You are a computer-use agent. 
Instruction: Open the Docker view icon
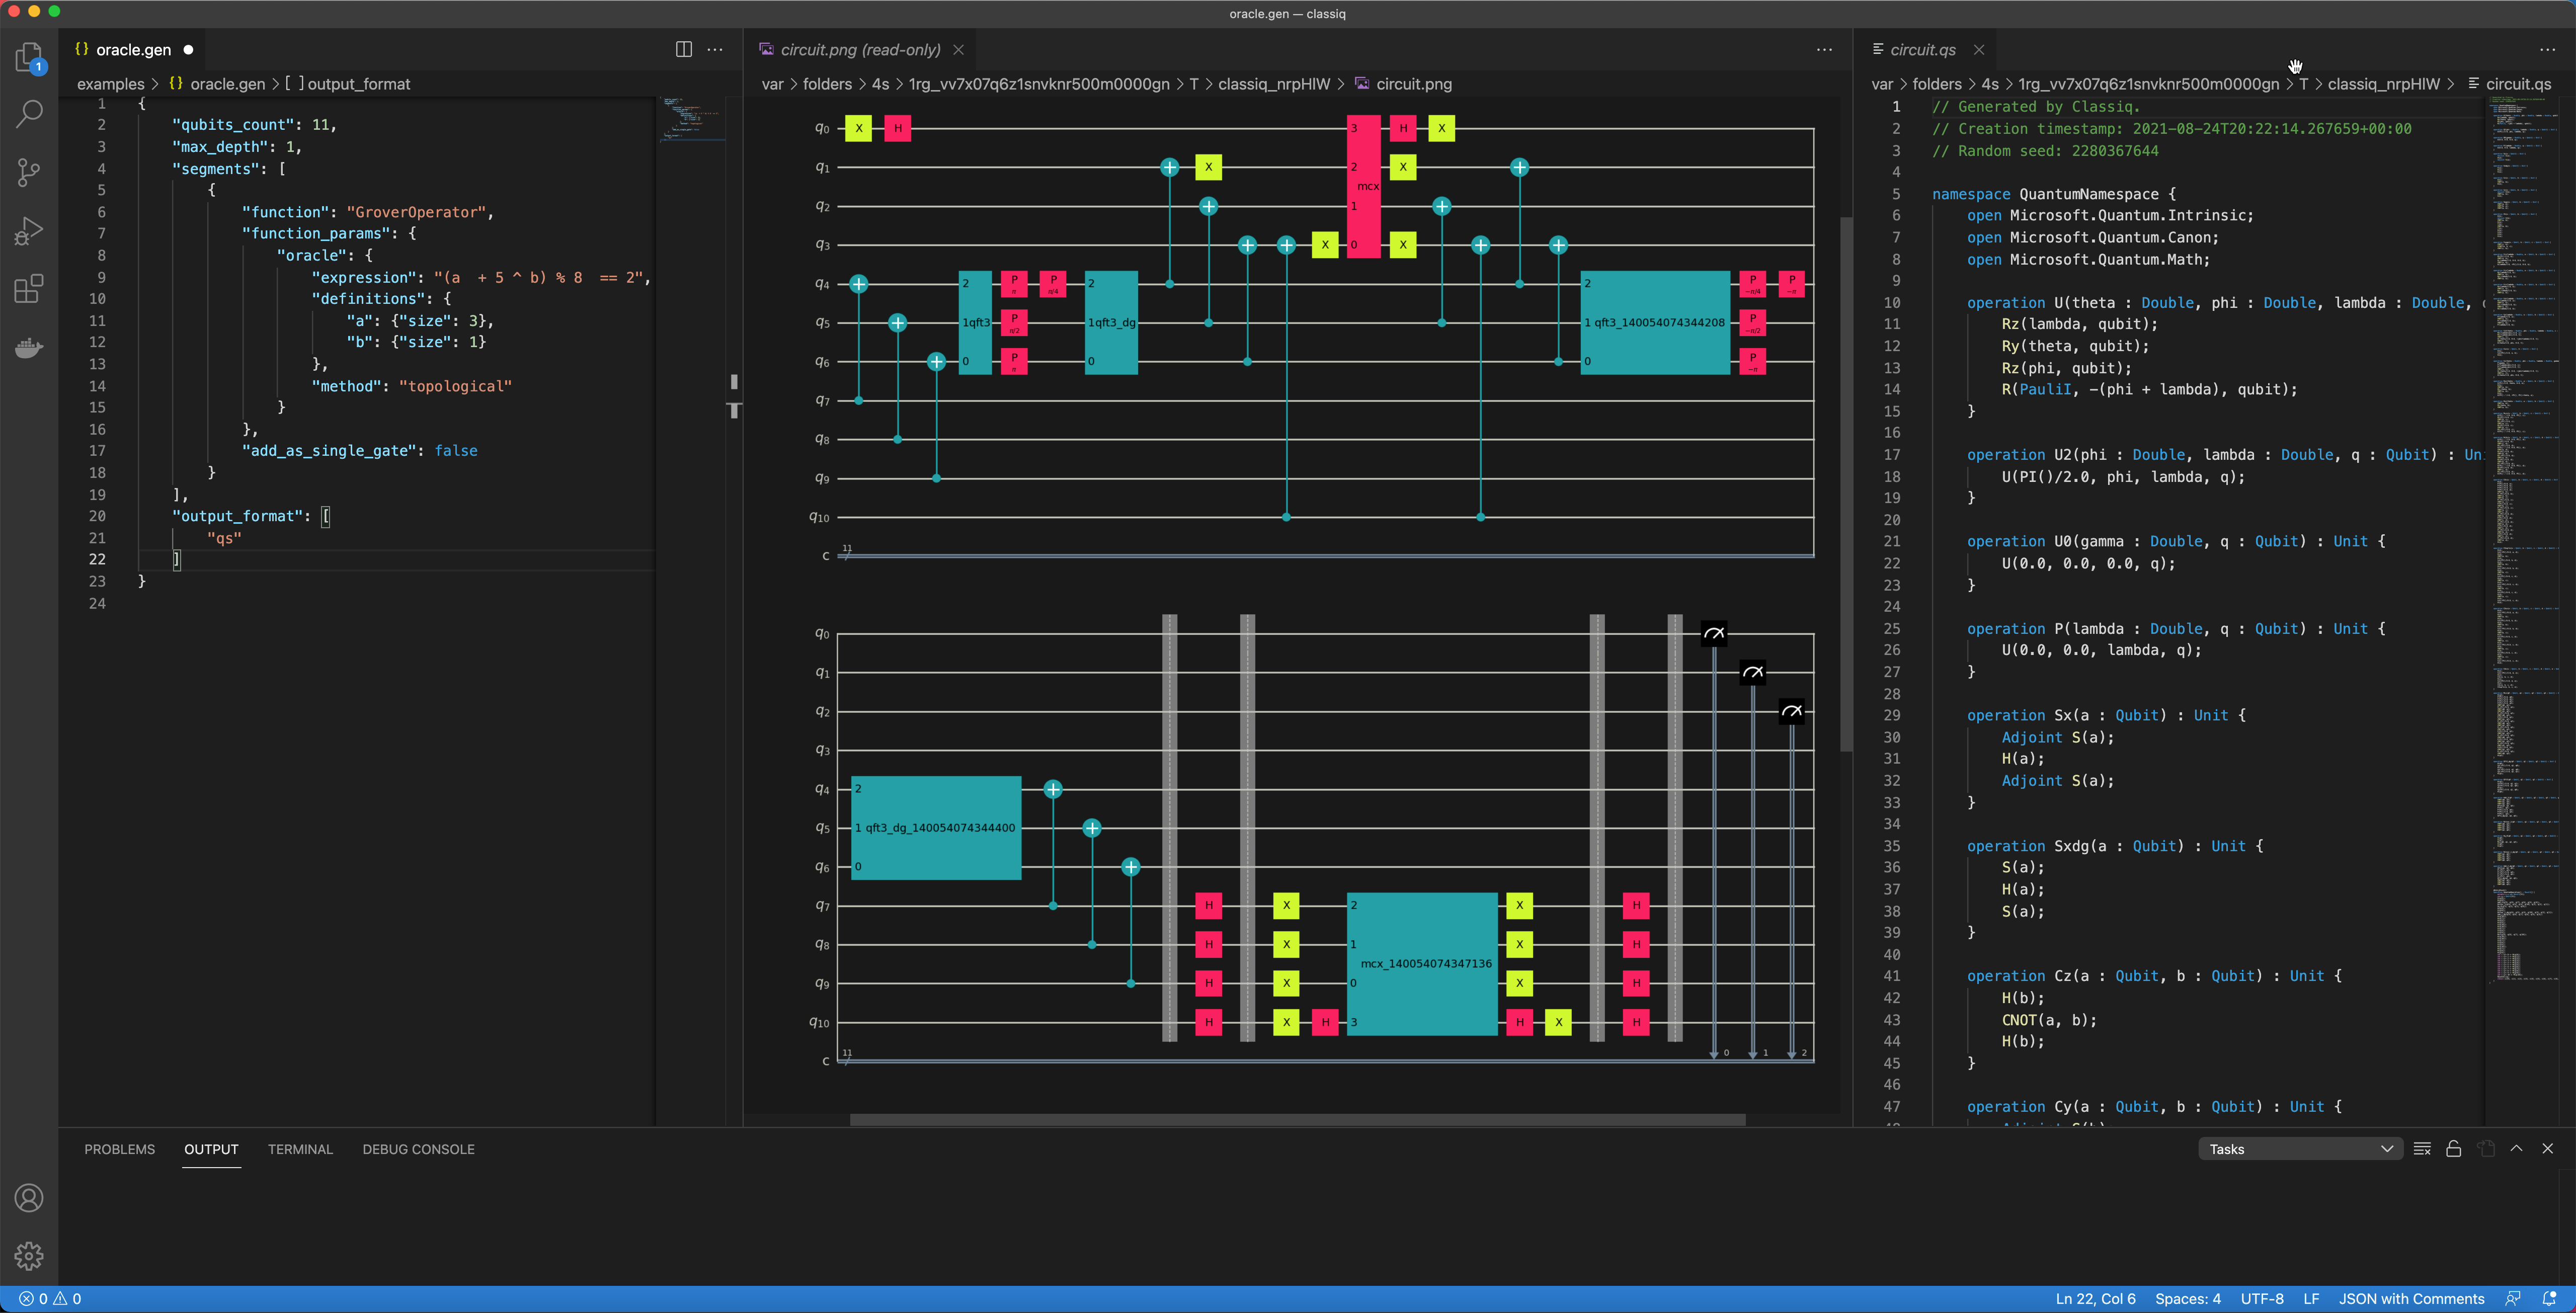pos(29,347)
